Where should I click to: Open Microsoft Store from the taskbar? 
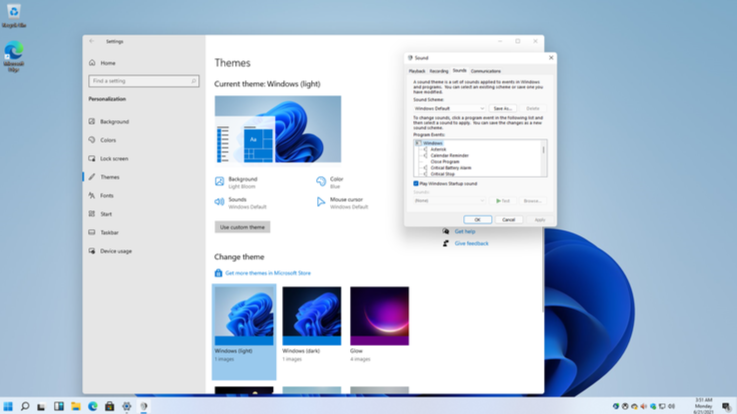(x=110, y=406)
